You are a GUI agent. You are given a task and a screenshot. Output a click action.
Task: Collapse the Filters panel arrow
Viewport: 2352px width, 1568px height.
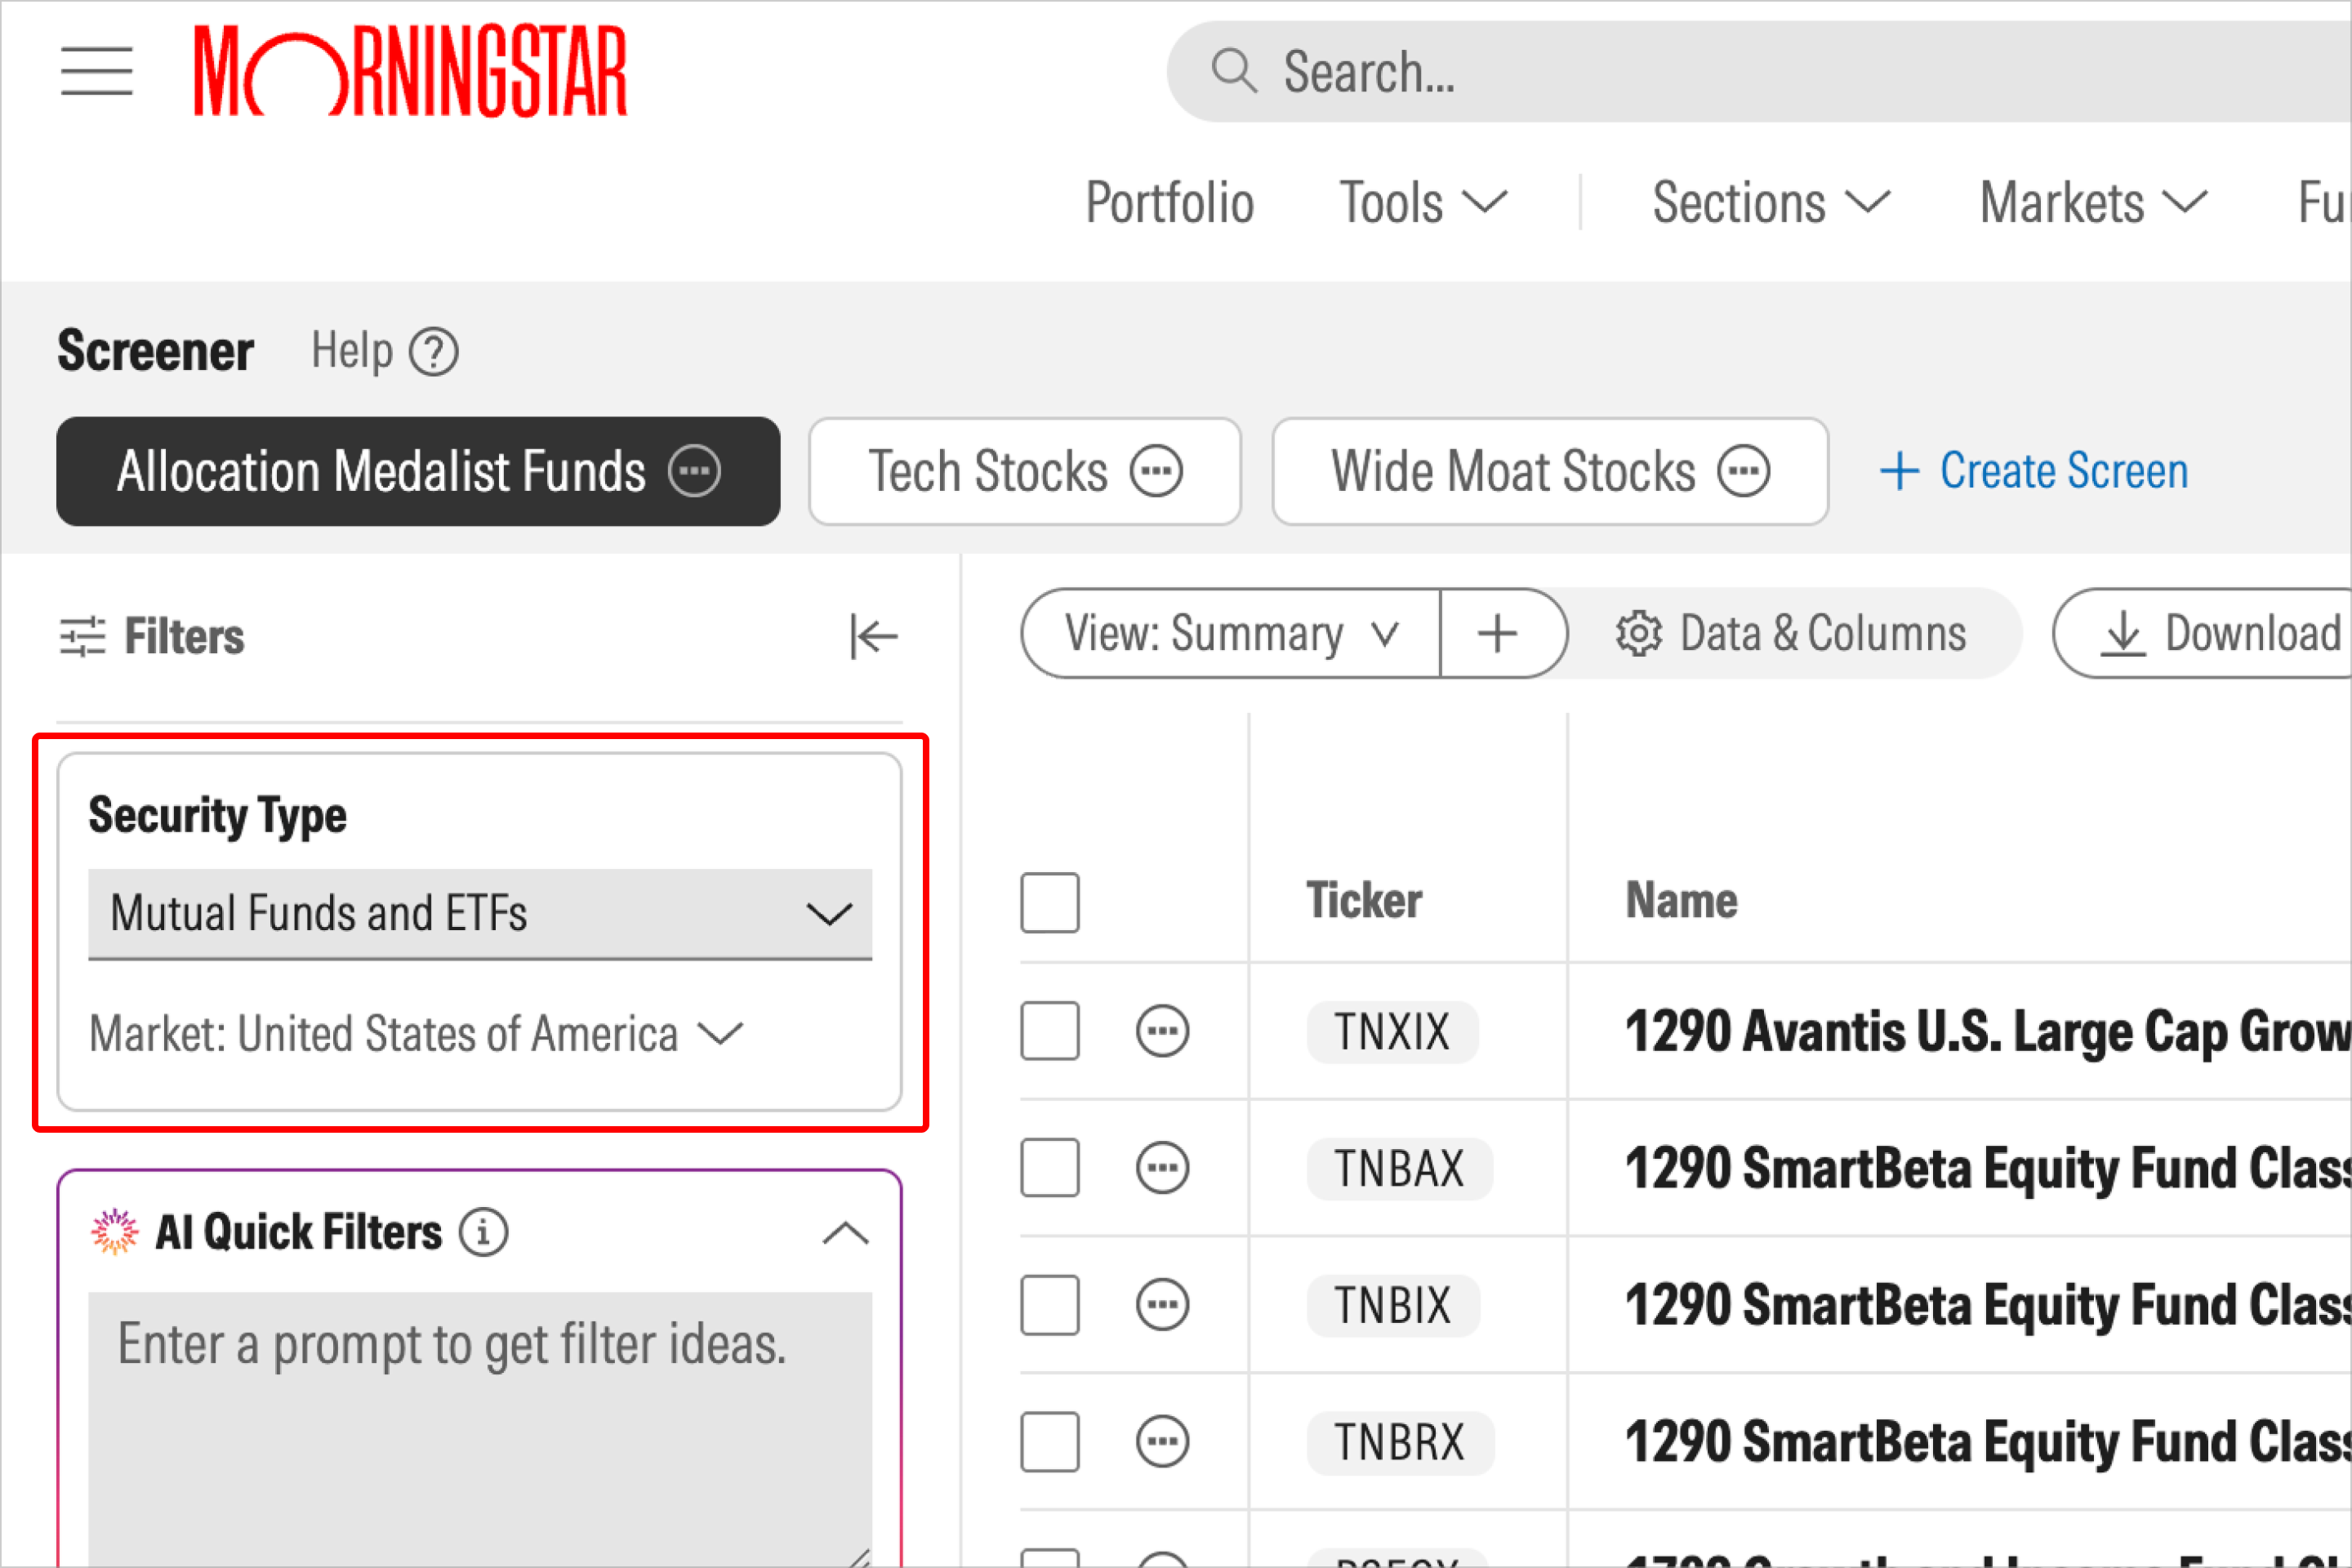pos(874,636)
